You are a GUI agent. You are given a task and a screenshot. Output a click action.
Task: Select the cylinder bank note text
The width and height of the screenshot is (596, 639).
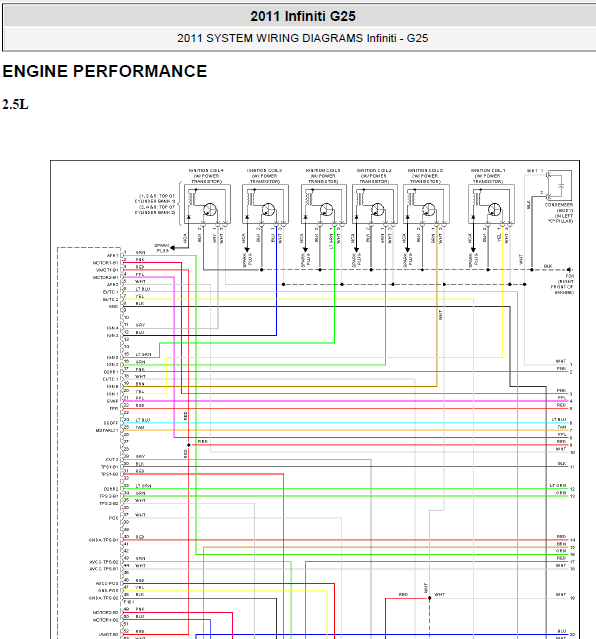coord(155,204)
